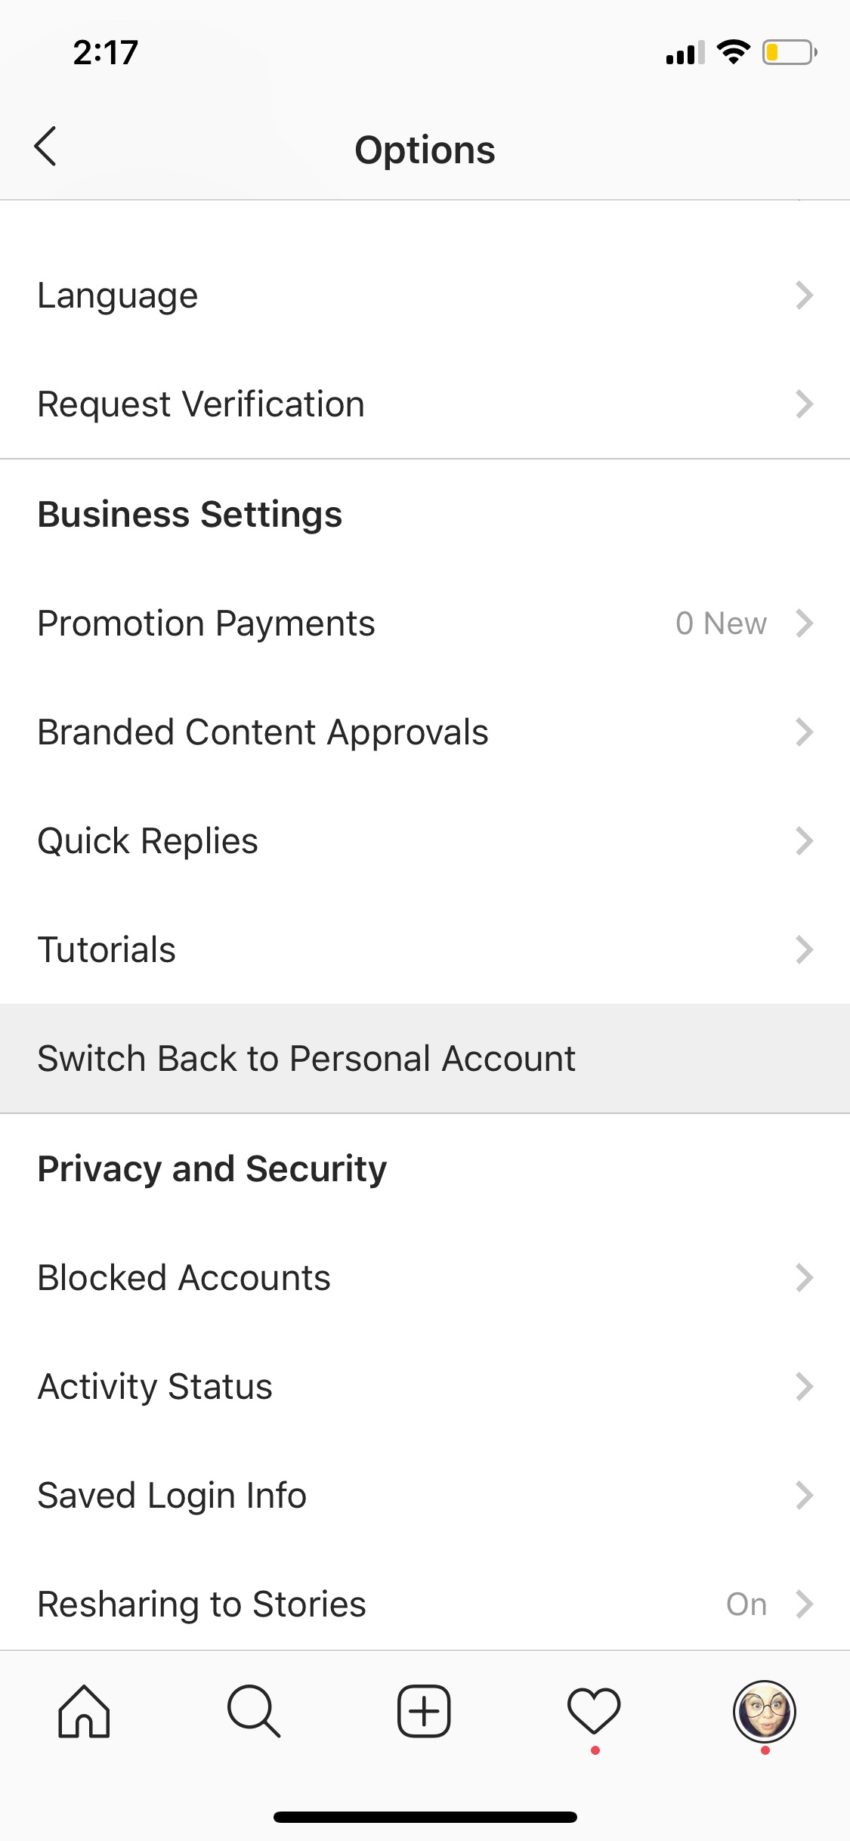Open the Activity heart icon
850x1841 pixels.
pos(594,1711)
